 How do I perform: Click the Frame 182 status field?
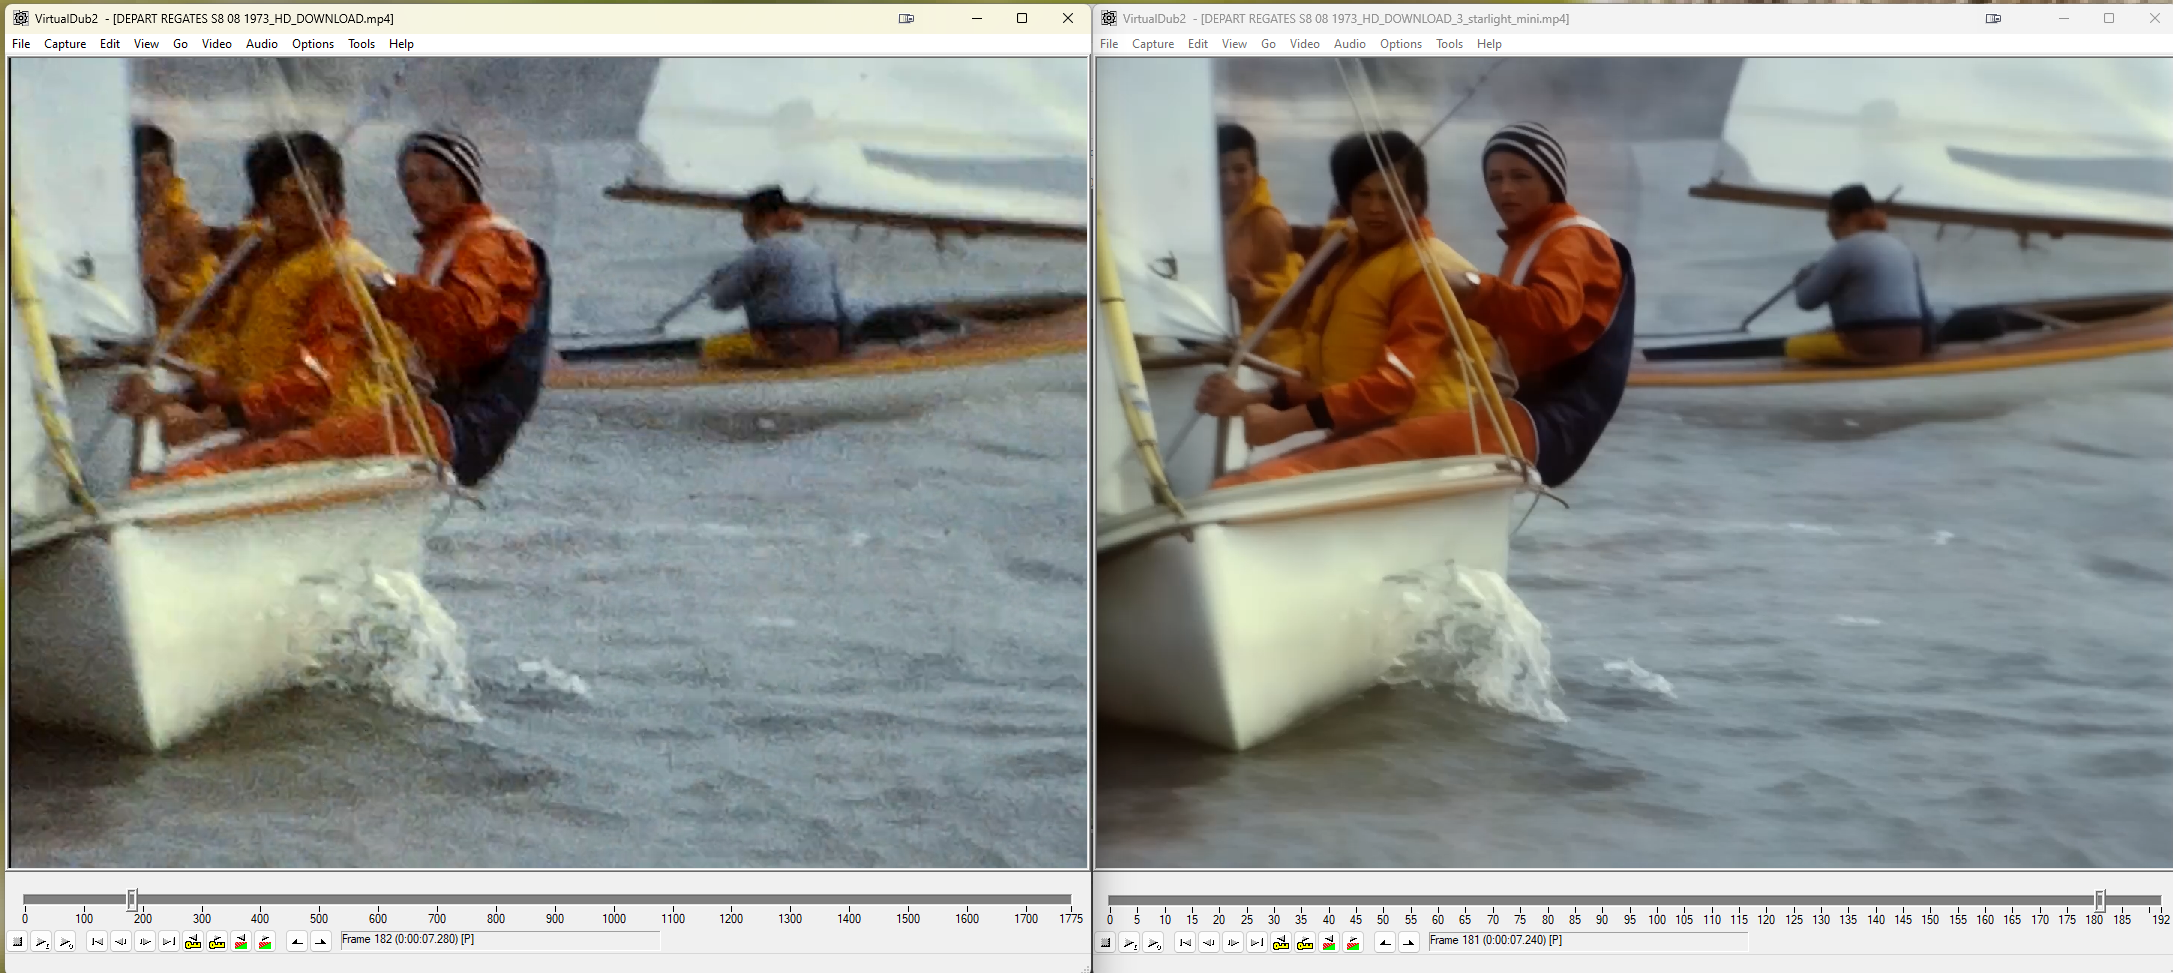click(x=500, y=940)
